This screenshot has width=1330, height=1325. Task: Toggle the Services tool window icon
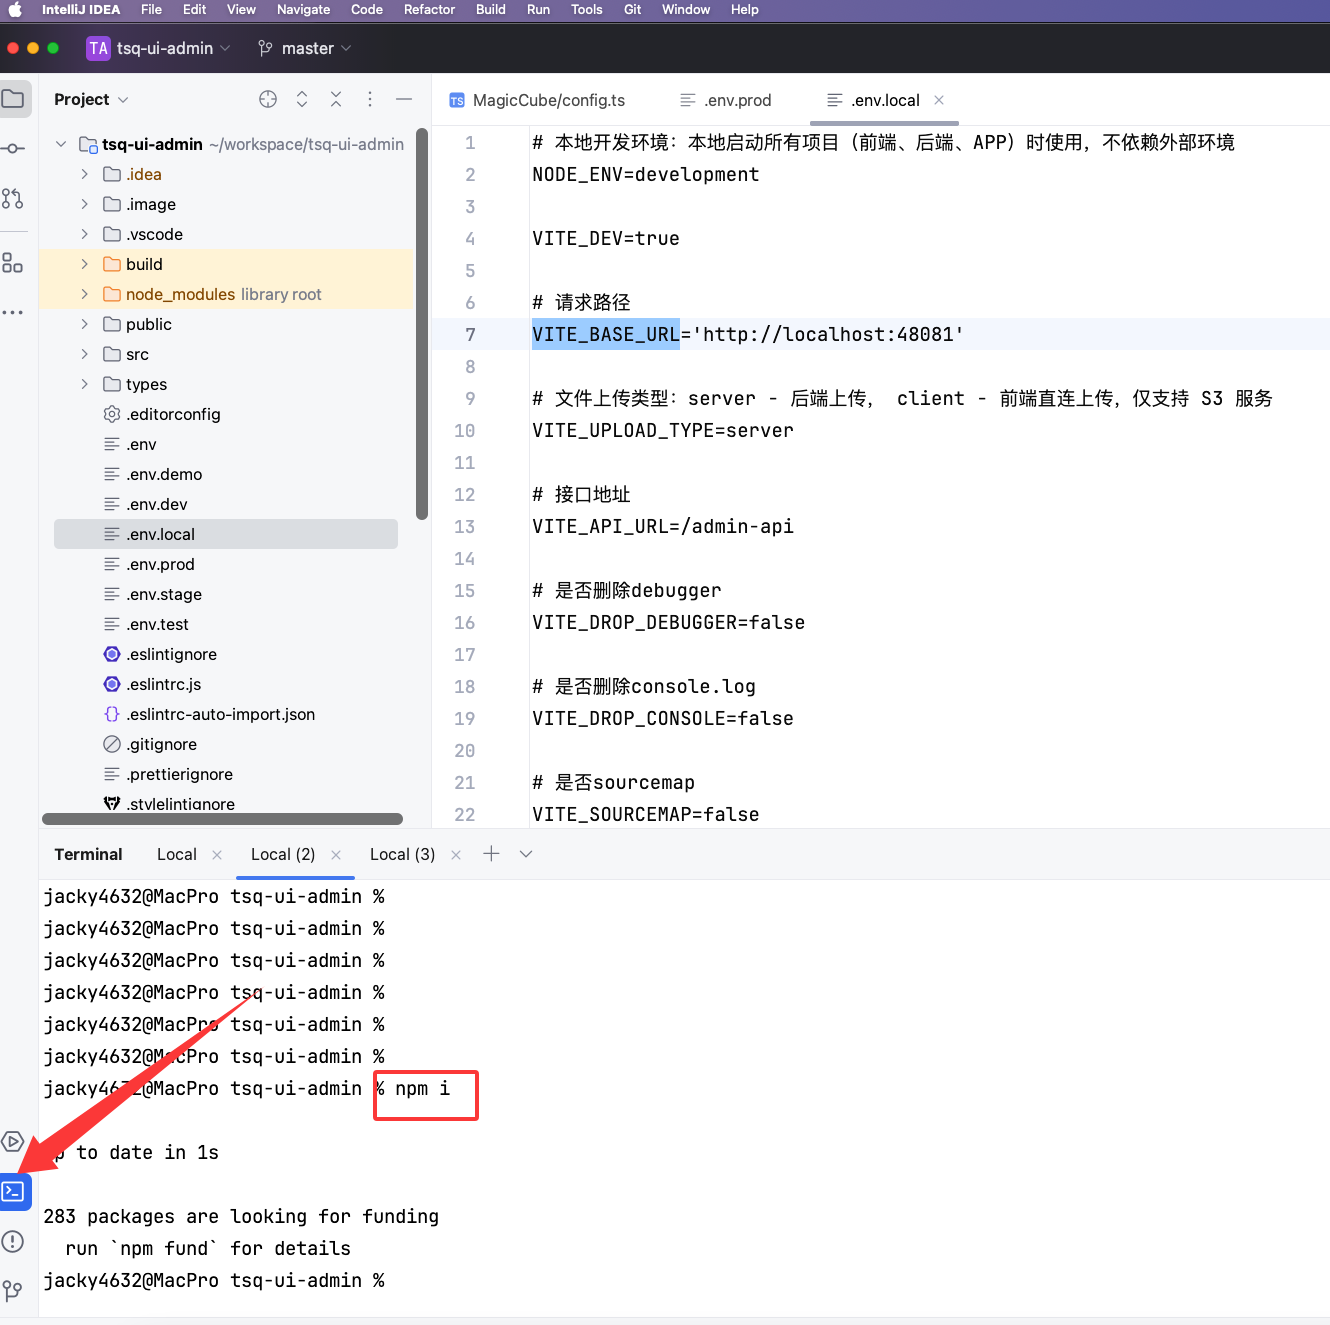pos(13,1141)
